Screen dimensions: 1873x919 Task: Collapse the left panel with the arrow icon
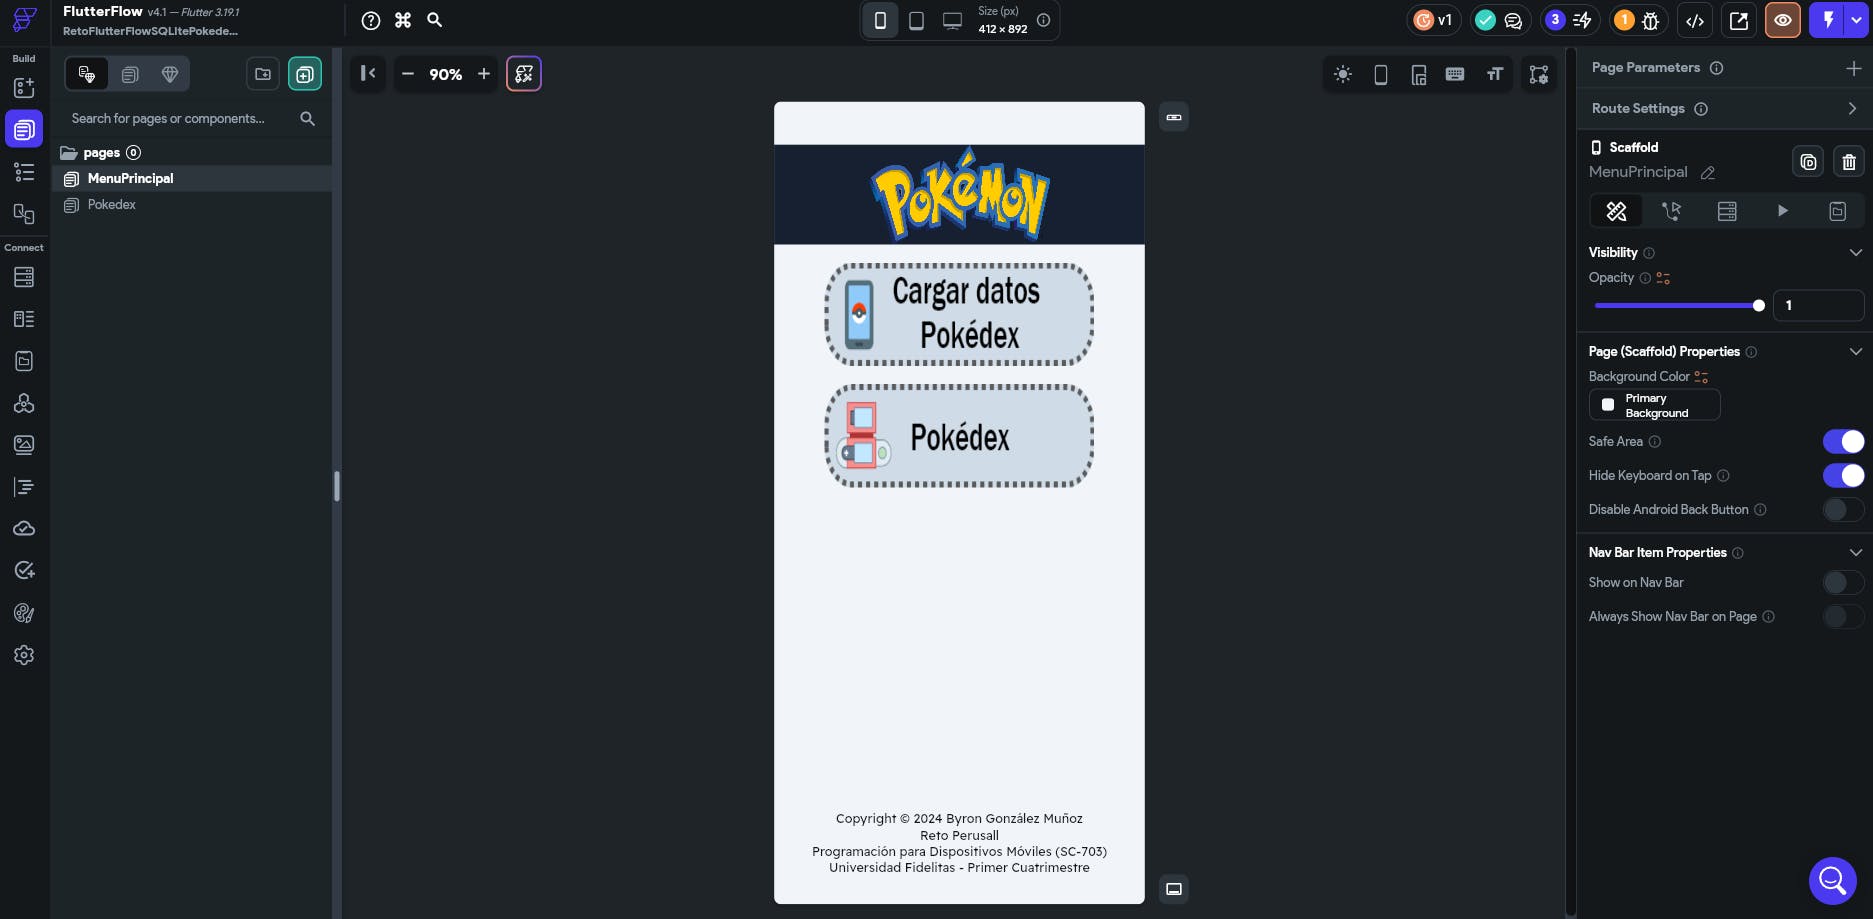coord(368,73)
